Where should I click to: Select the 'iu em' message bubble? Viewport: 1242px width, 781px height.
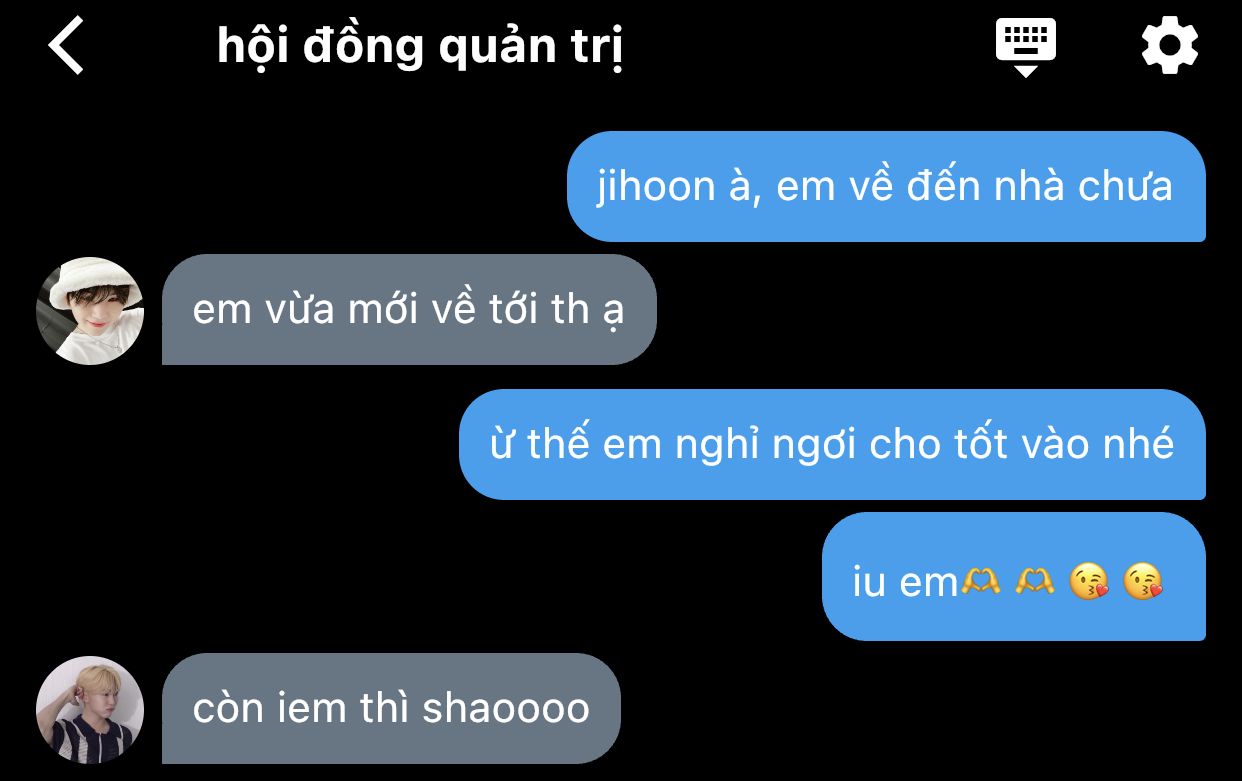pos(1014,577)
